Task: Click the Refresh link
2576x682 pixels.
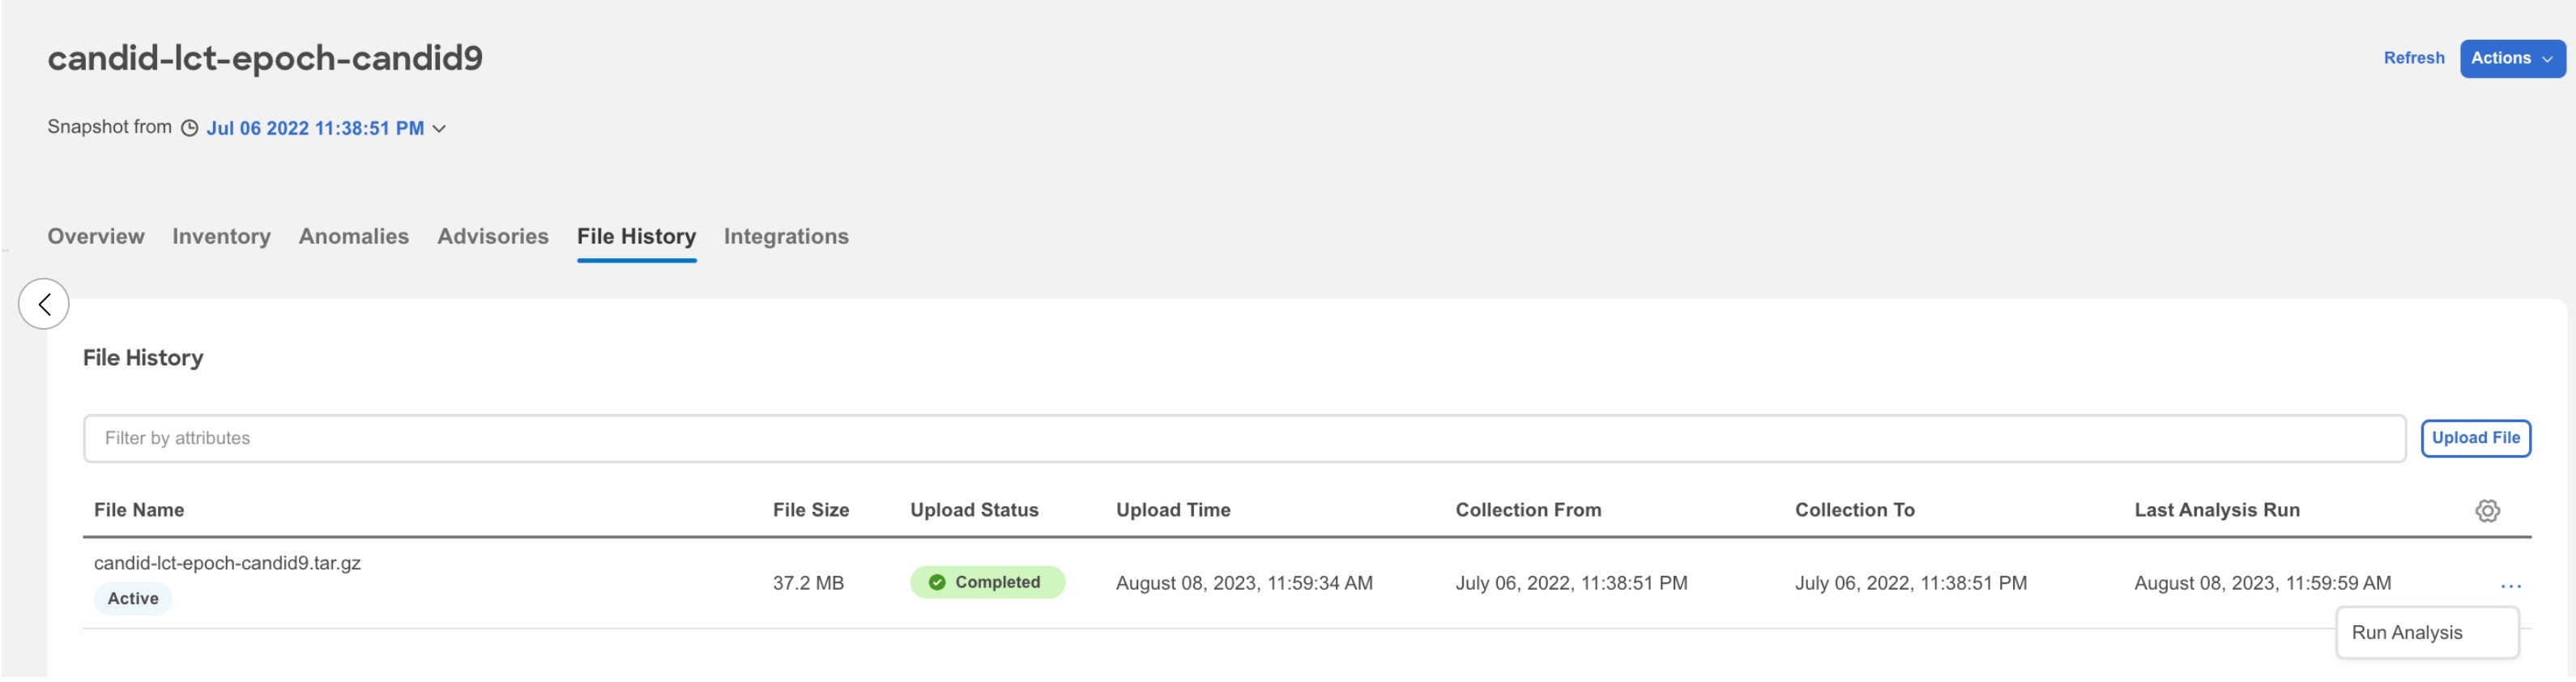Action: [x=2413, y=58]
